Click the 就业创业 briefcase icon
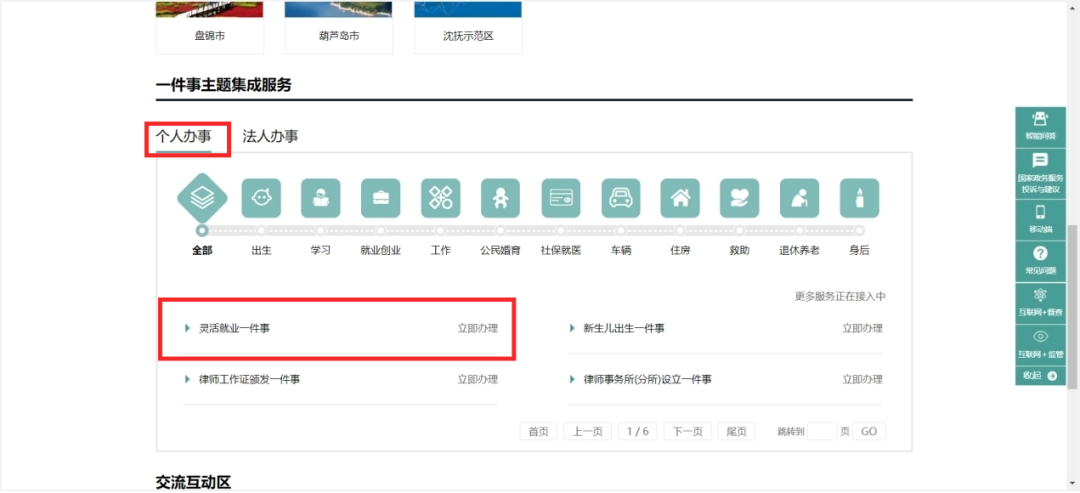The width and height of the screenshot is (1080, 493). (x=380, y=198)
